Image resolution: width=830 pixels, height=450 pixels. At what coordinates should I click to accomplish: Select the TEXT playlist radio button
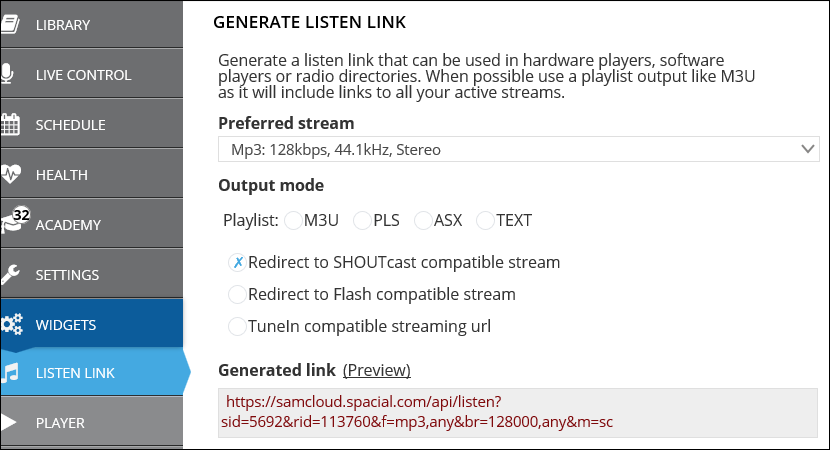coord(485,220)
